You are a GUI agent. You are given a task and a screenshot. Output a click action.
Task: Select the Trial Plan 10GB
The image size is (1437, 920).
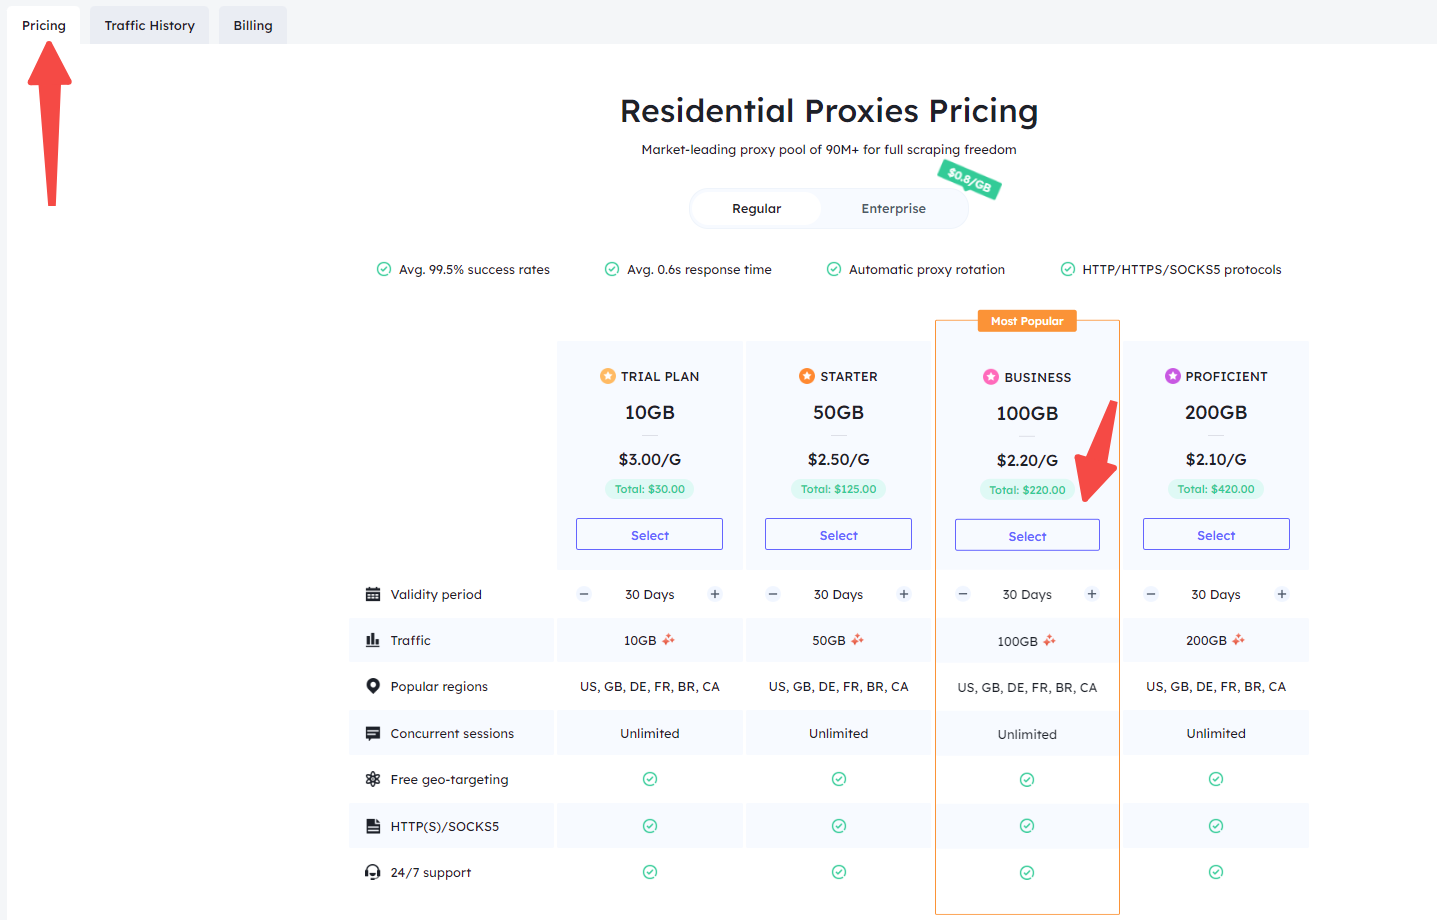click(x=650, y=535)
